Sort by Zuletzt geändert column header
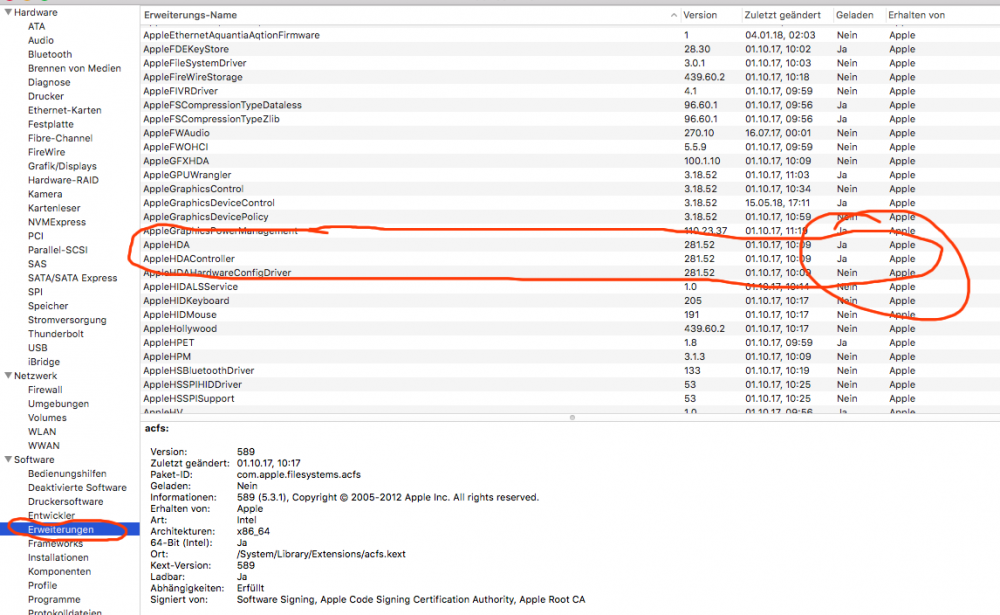The image size is (1000, 615). (x=782, y=15)
